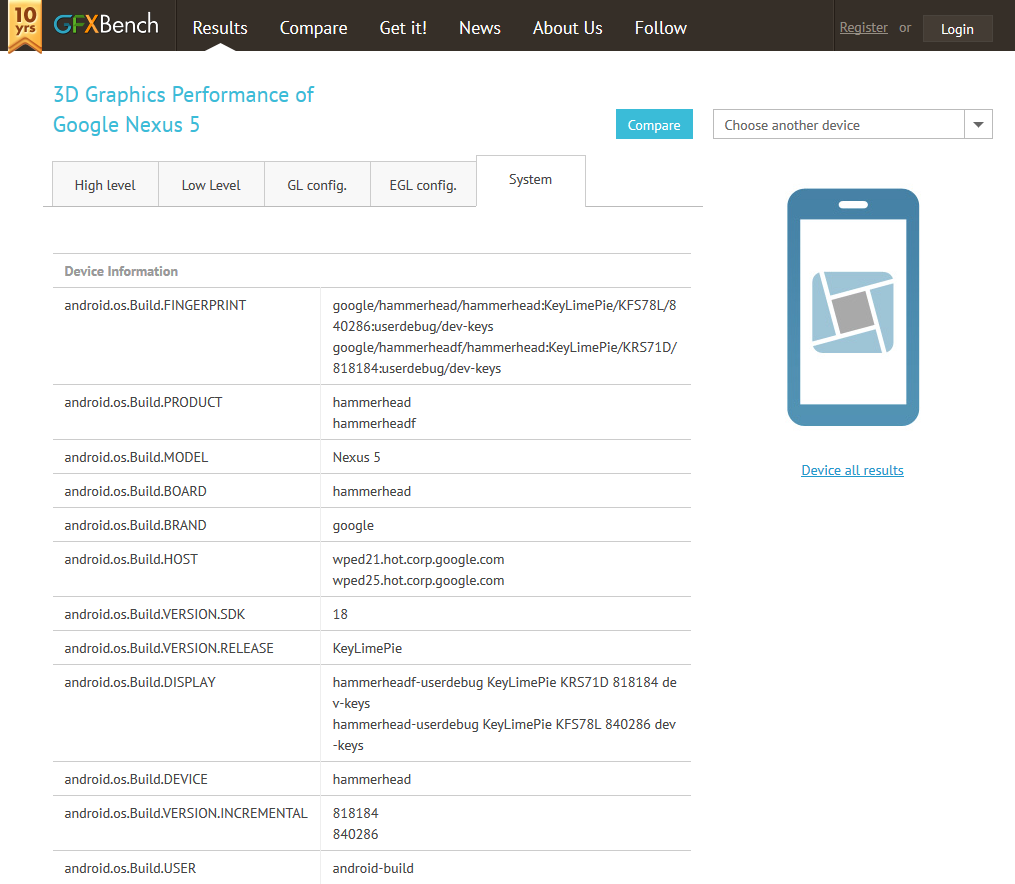Viewport: 1015px width, 884px height.
Task: Click the phone device illustration
Action: [853, 307]
